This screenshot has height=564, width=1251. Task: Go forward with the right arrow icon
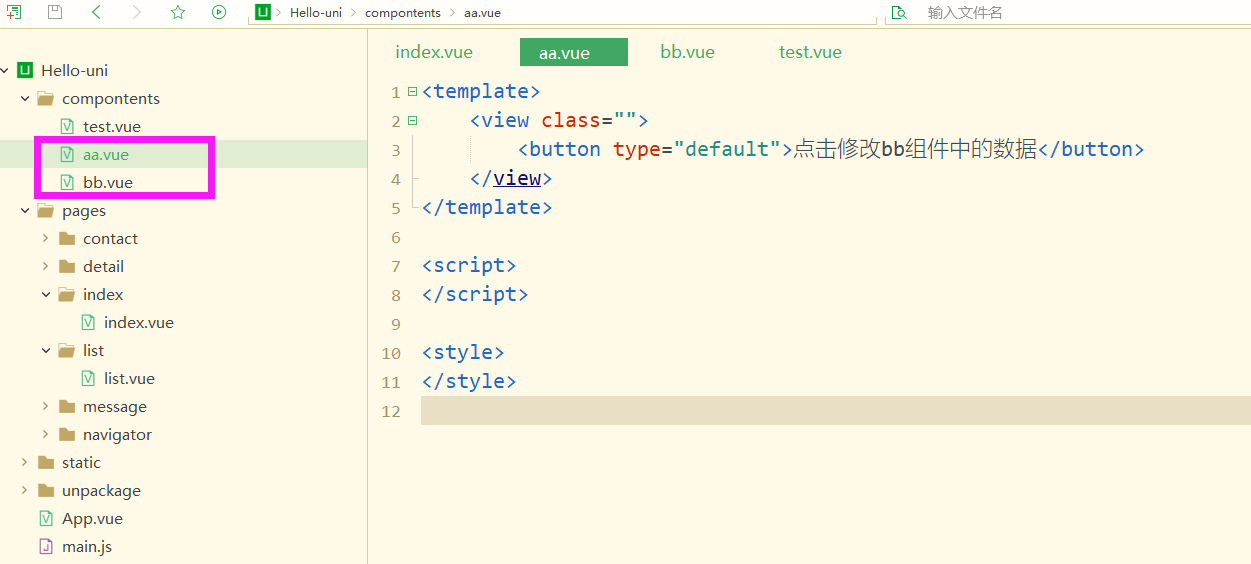(x=137, y=12)
